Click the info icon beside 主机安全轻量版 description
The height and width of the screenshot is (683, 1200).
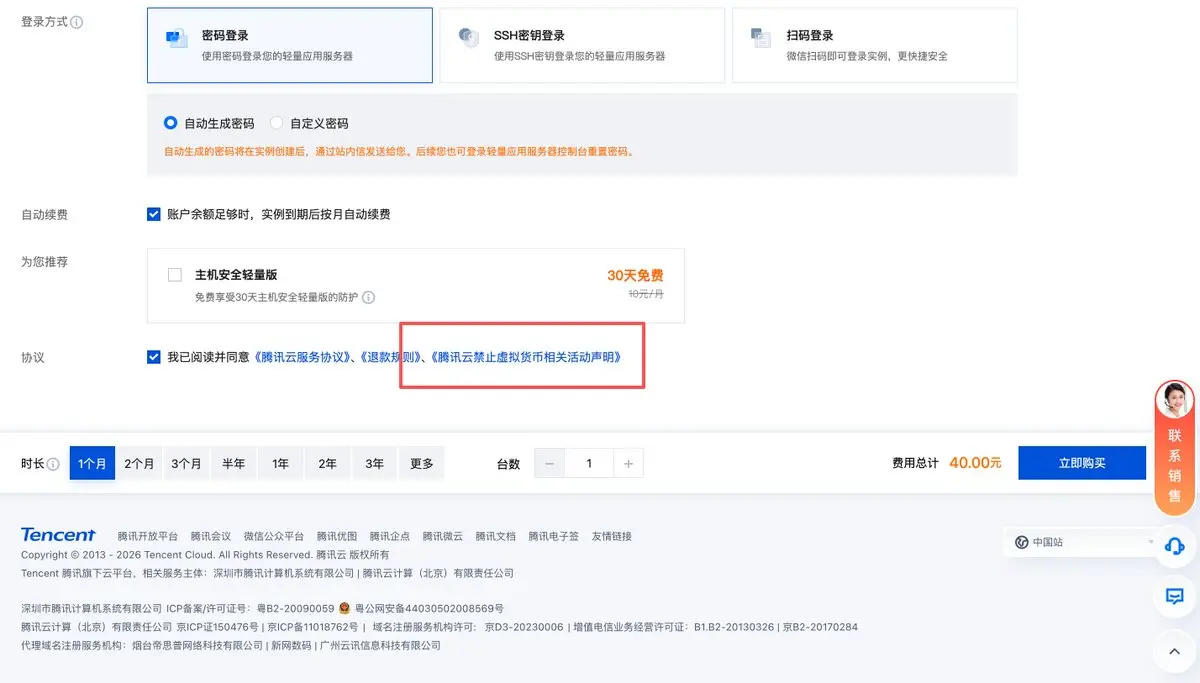pos(368,297)
